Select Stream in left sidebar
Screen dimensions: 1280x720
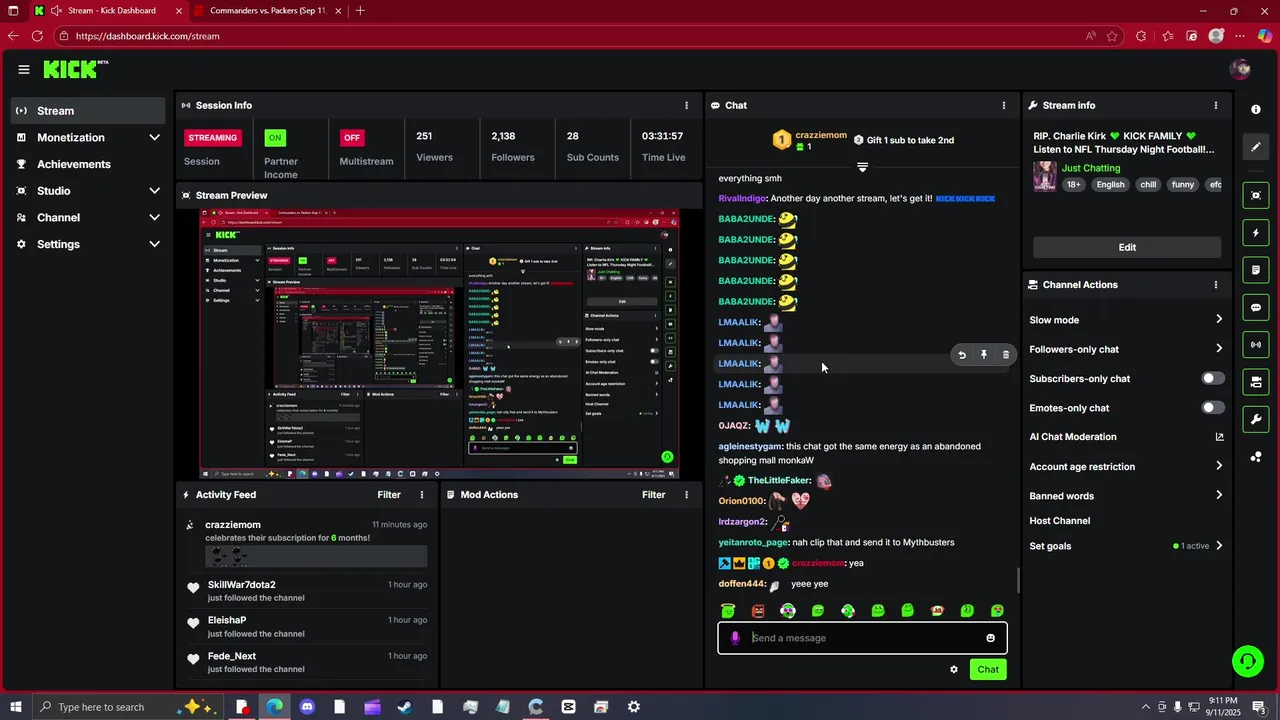tap(89, 111)
